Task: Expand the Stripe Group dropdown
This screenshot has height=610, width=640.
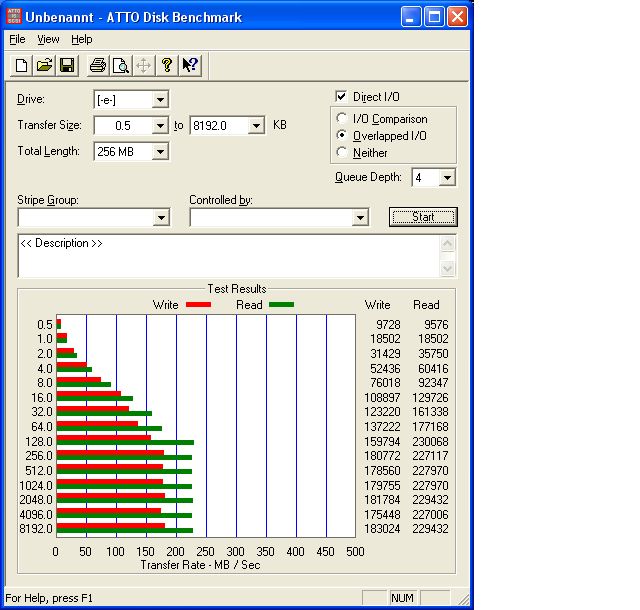Action: pyautogui.click(x=161, y=218)
